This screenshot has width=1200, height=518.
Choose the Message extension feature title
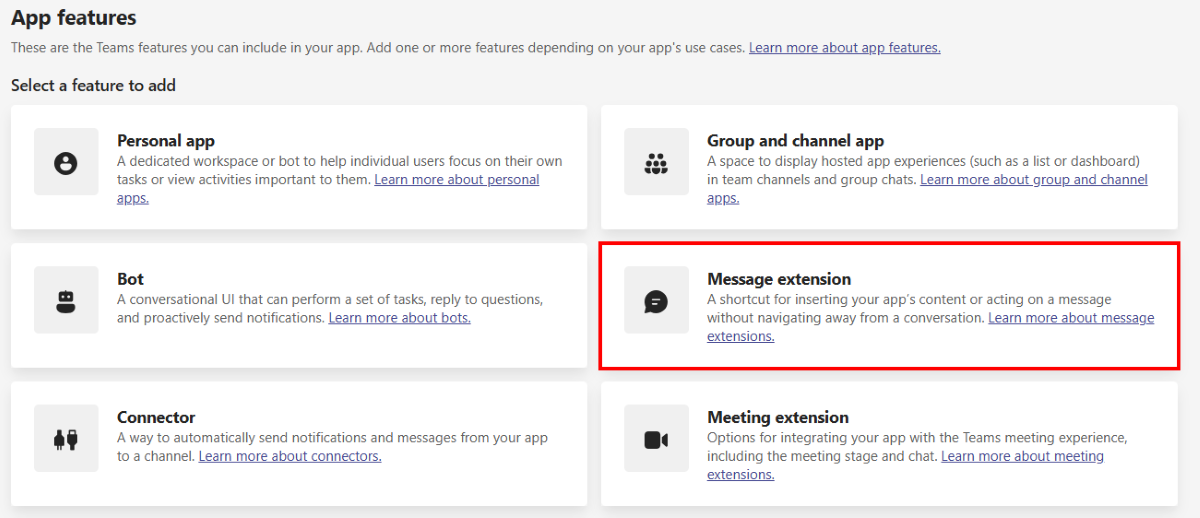coord(779,279)
